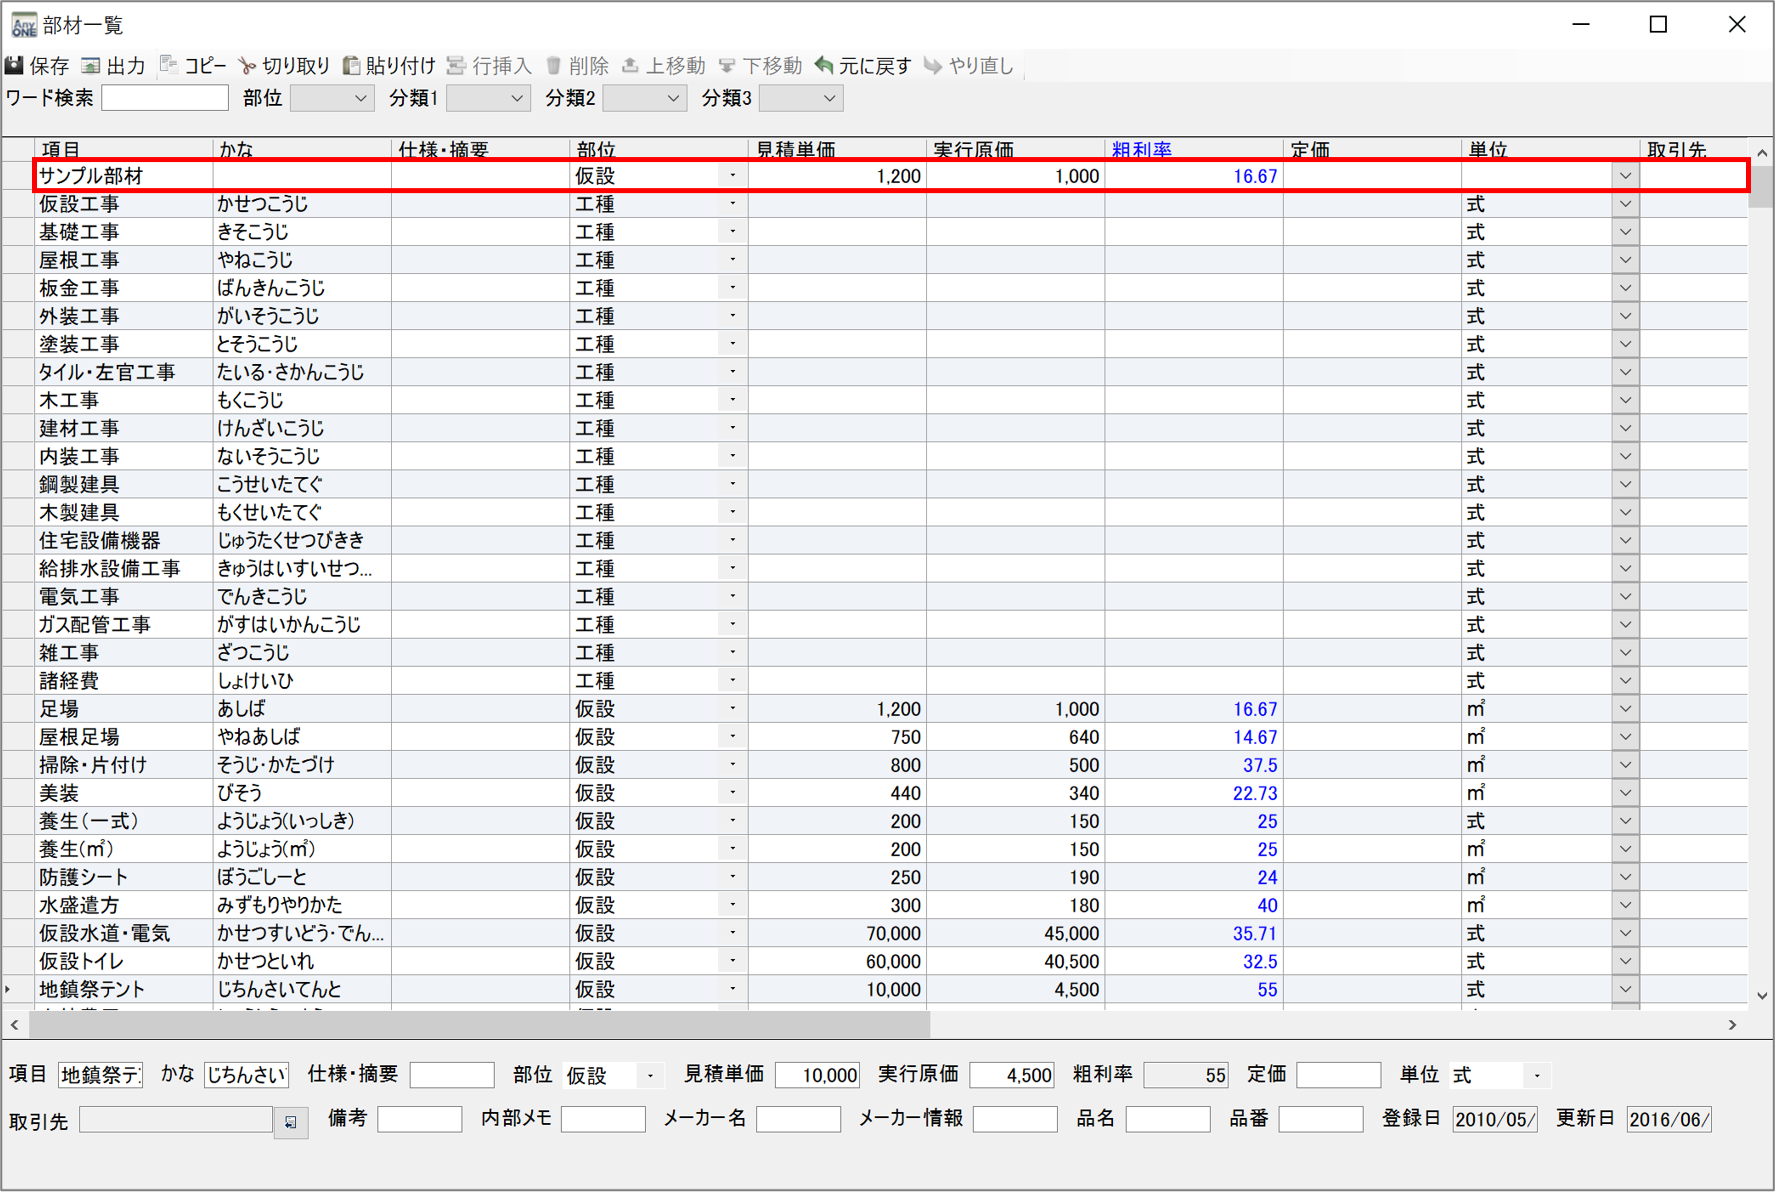This screenshot has height=1192, width=1775.
Task: Open the 単位 dropdown in the サンプル部材 row
Action: tap(1625, 176)
